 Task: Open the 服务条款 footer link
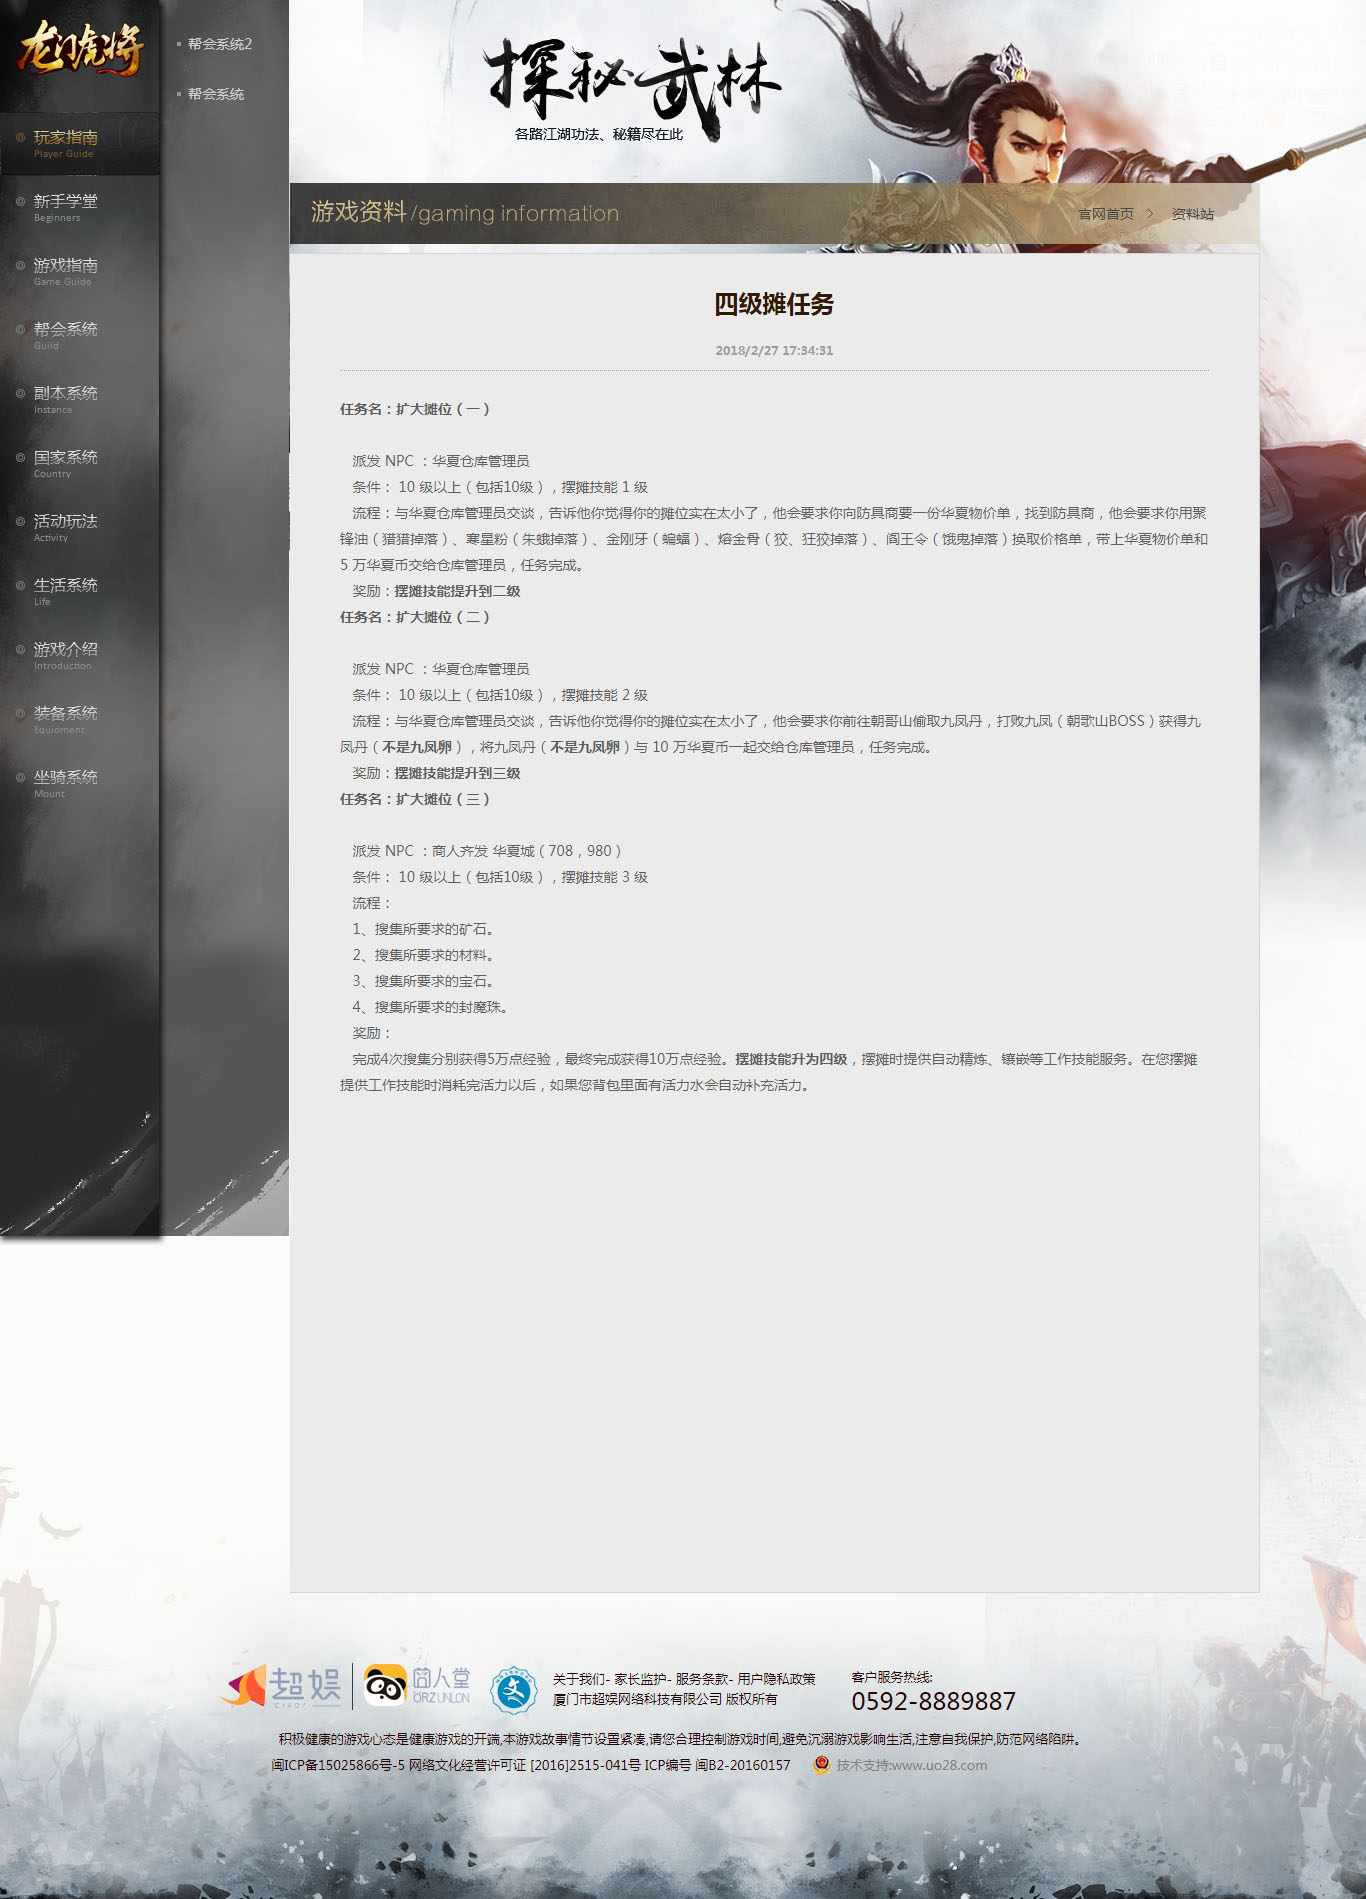(x=702, y=1679)
